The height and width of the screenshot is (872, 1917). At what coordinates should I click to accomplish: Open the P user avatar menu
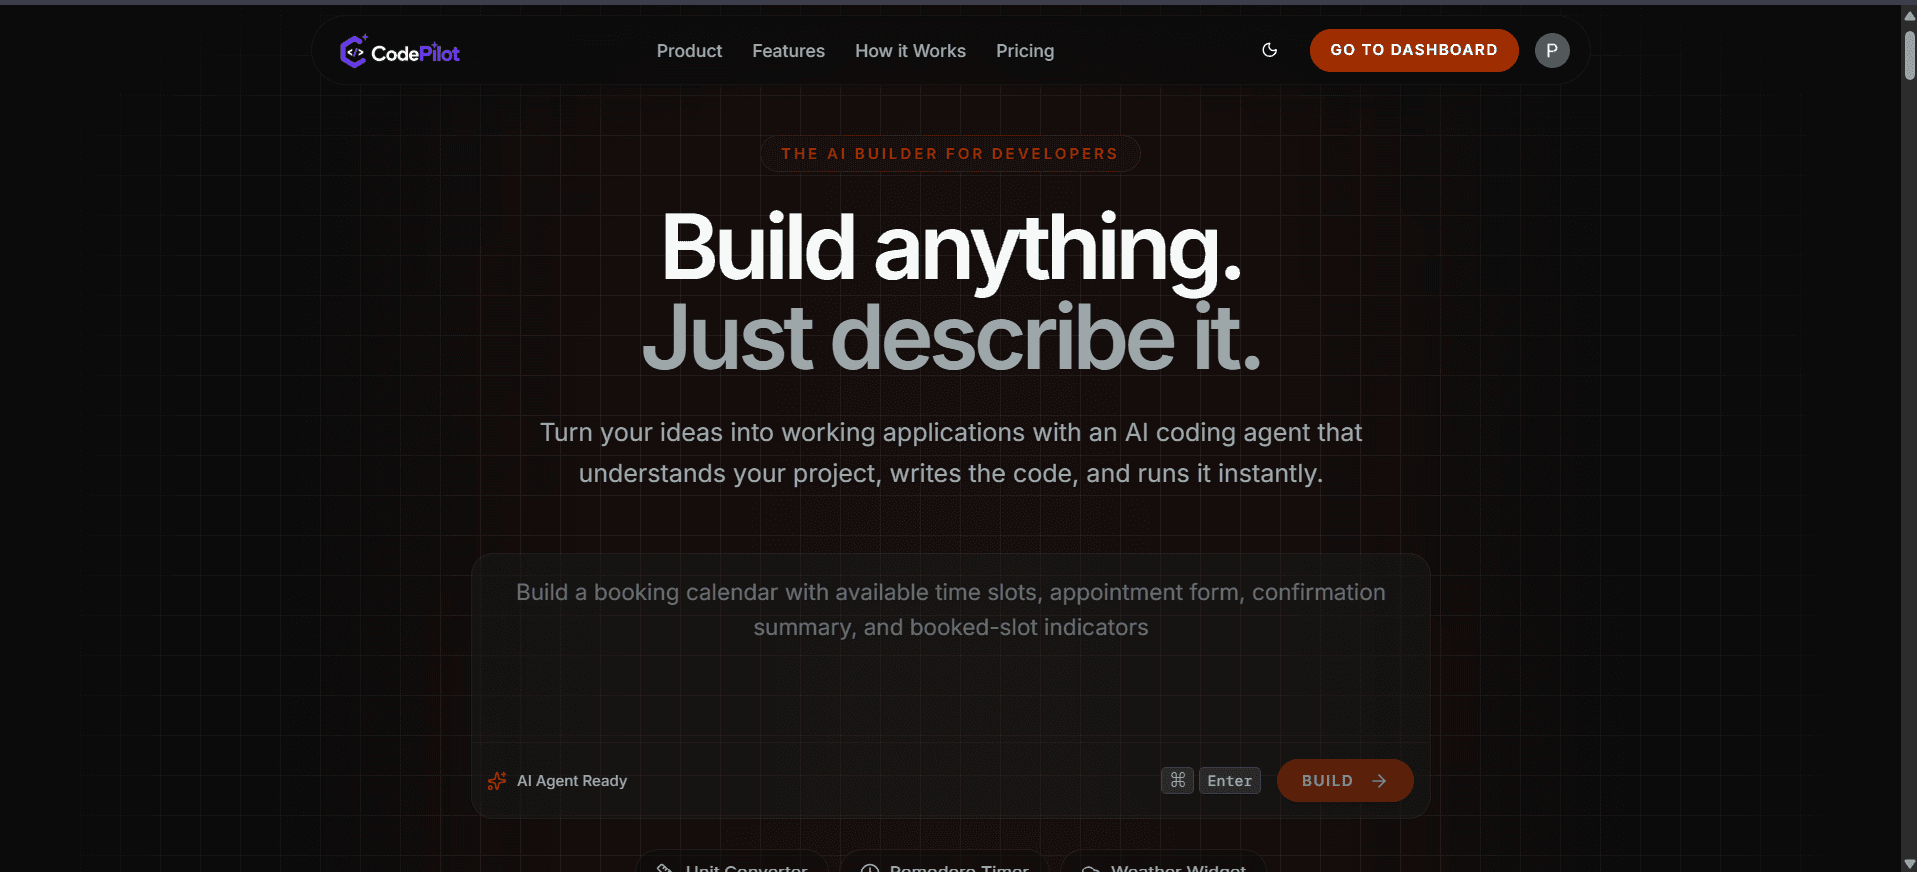pyautogui.click(x=1552, y=50)
